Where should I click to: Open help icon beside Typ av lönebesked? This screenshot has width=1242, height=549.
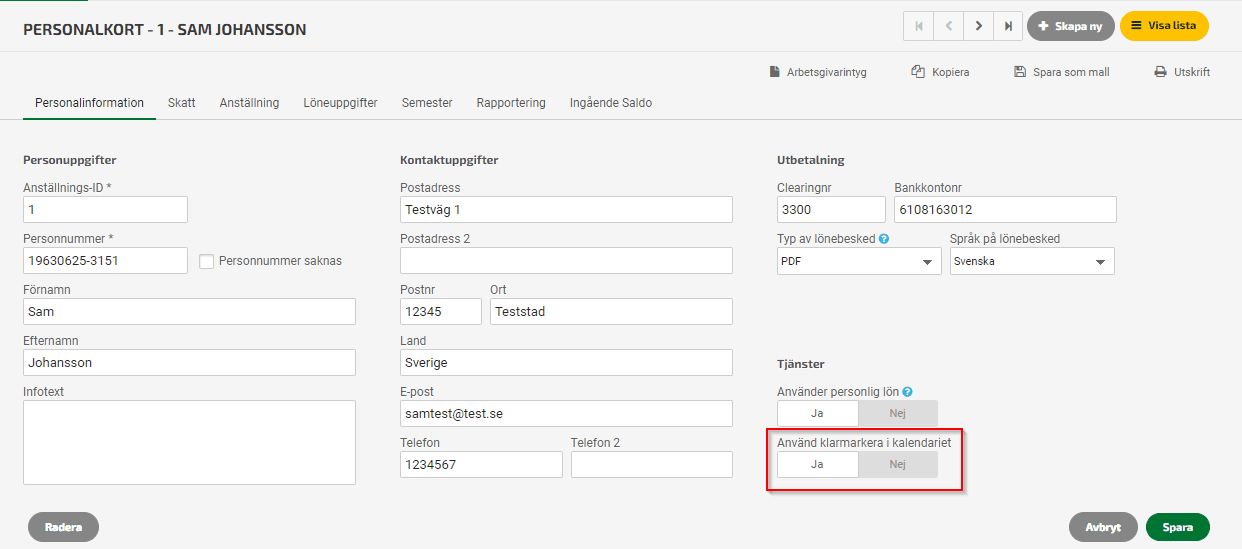point(884,239)
